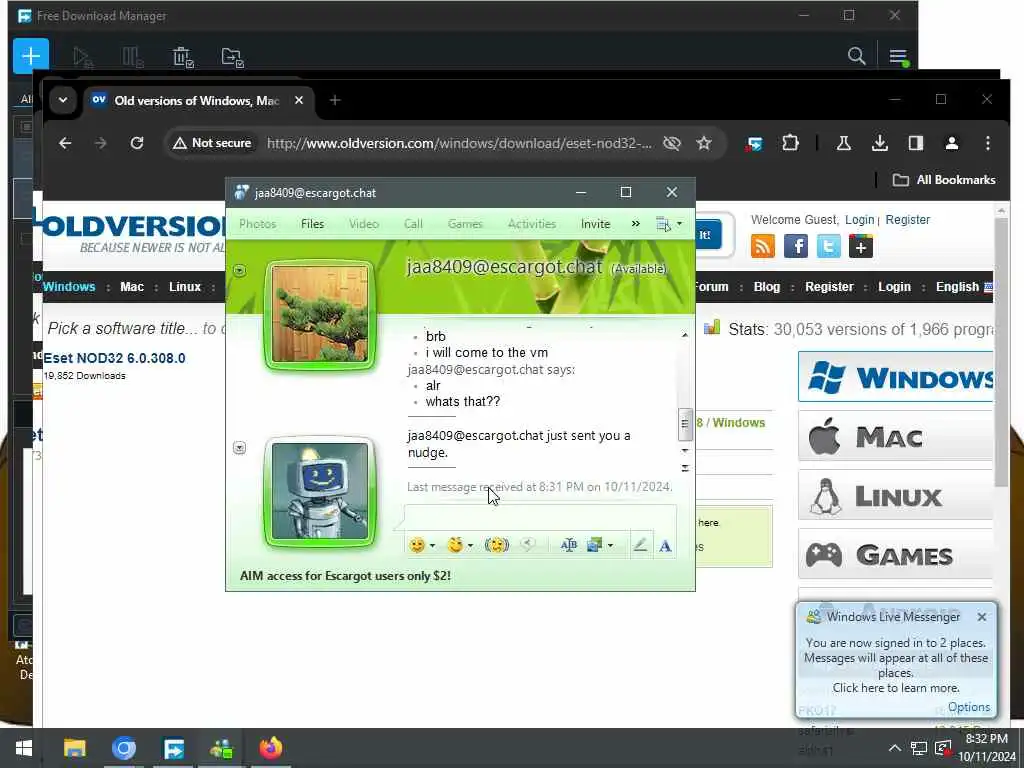Open a new browser tab
The width and height of the screenshot is (1024, 768).
tap(335, 101)
